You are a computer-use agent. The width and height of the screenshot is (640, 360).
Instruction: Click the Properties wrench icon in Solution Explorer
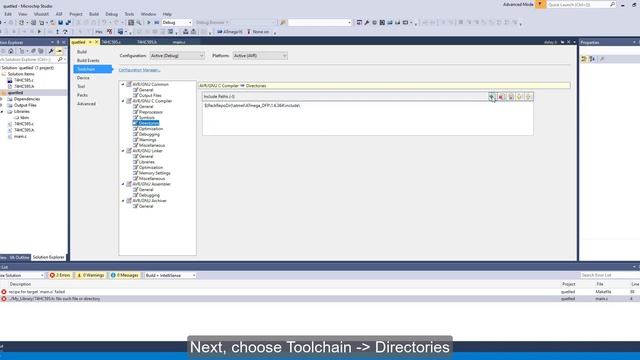(x=51, y=51)
